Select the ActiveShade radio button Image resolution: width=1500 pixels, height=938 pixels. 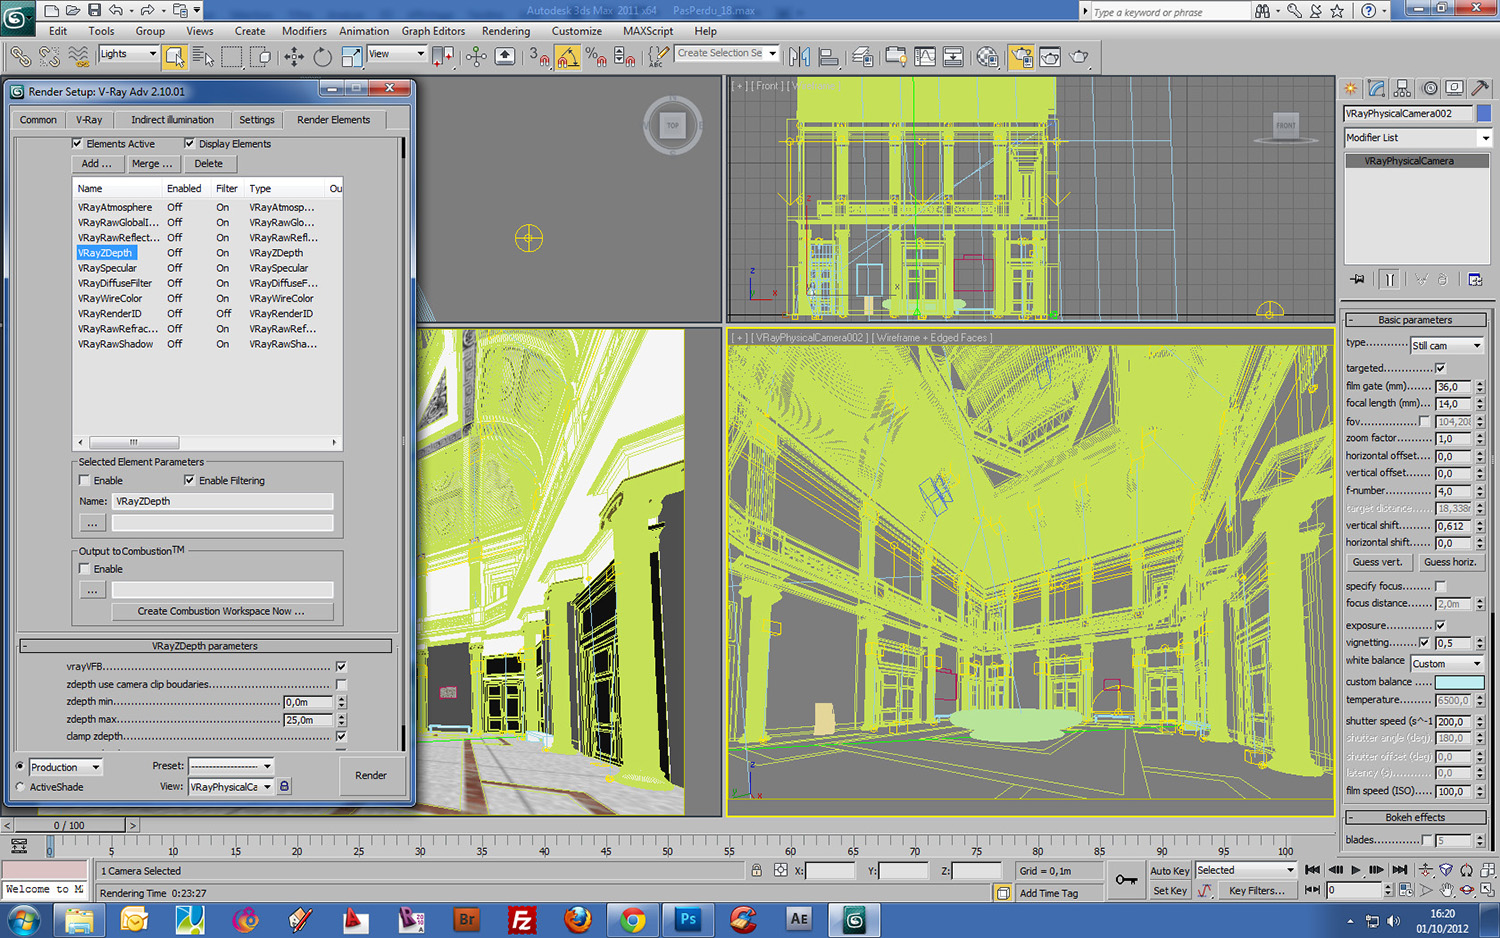20,787
